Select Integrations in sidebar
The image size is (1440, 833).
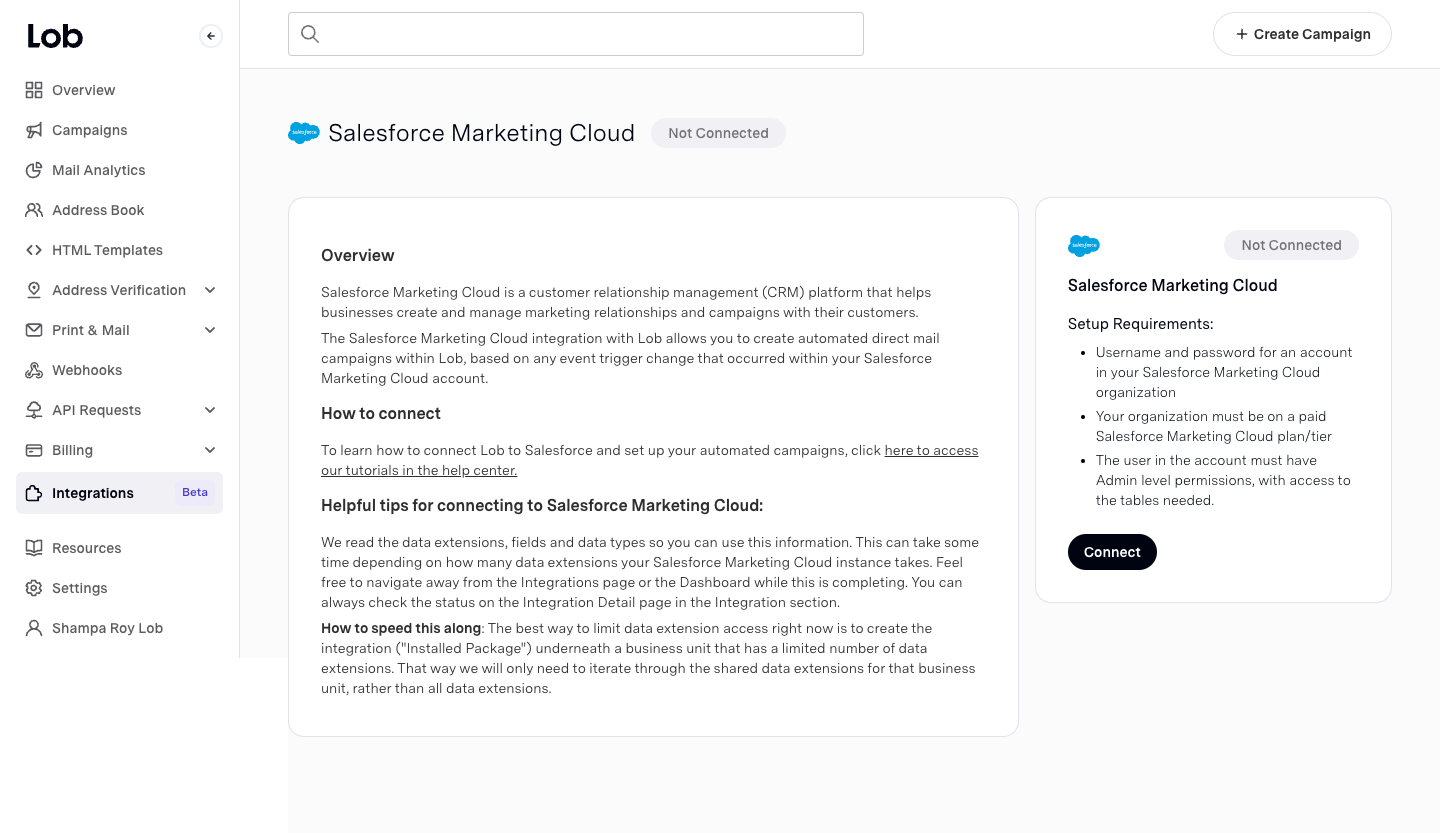[x=119, y=493]
